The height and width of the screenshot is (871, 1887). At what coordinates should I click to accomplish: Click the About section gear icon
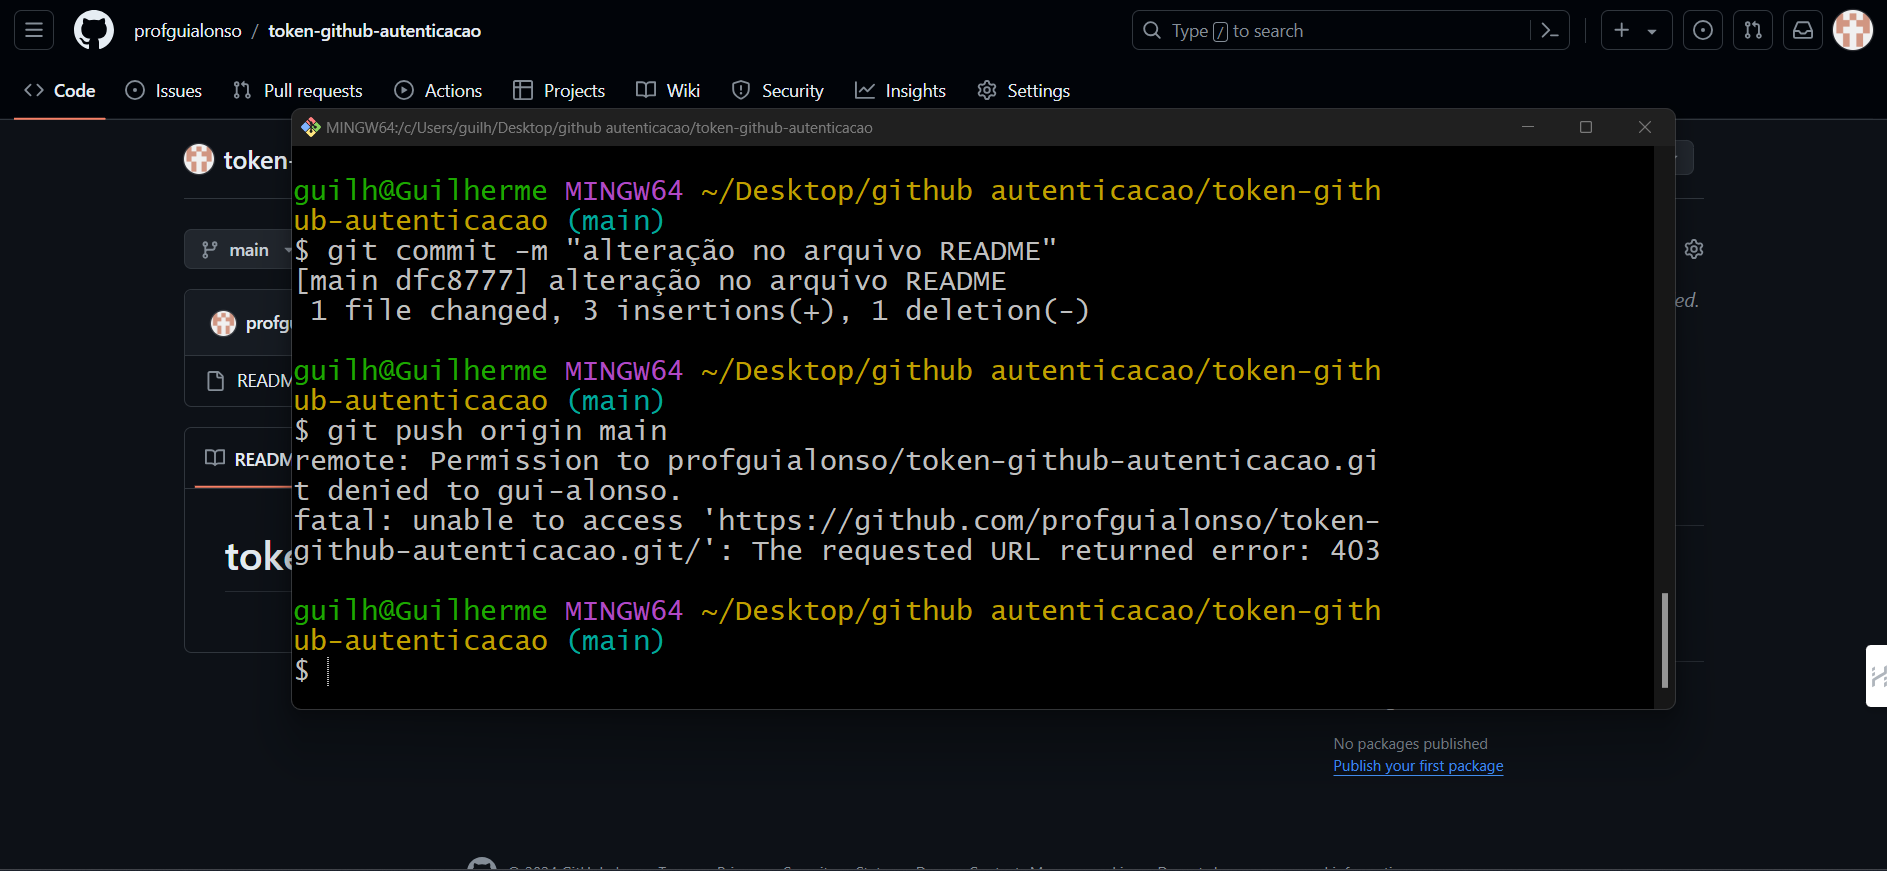1694,249
